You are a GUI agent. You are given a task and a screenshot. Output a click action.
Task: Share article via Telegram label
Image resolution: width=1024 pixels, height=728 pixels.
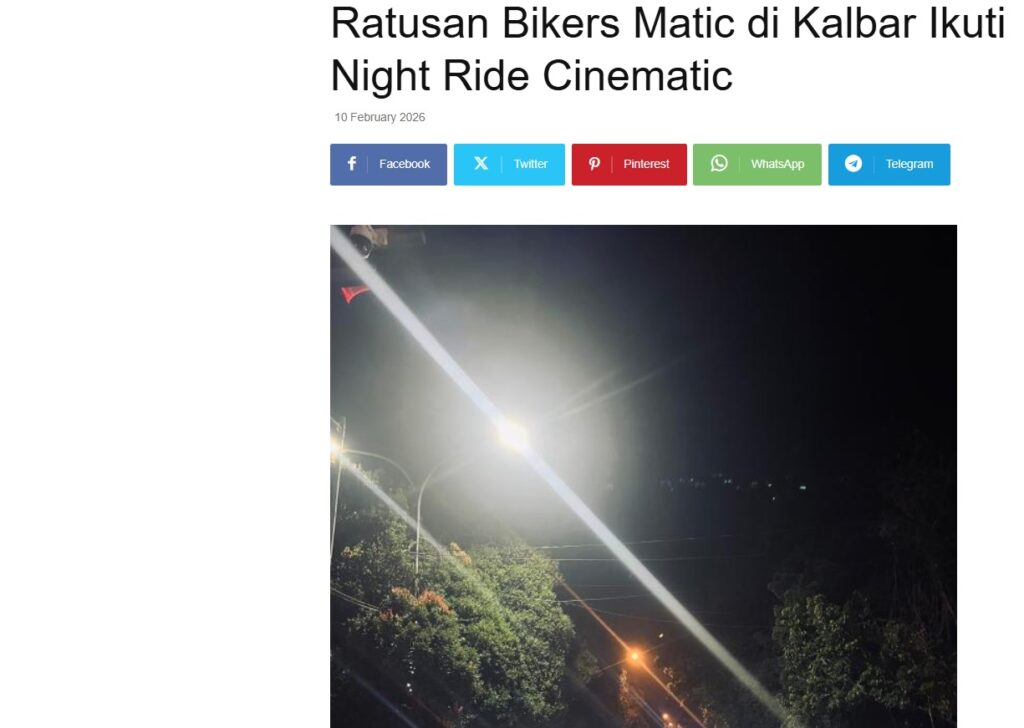909,164
